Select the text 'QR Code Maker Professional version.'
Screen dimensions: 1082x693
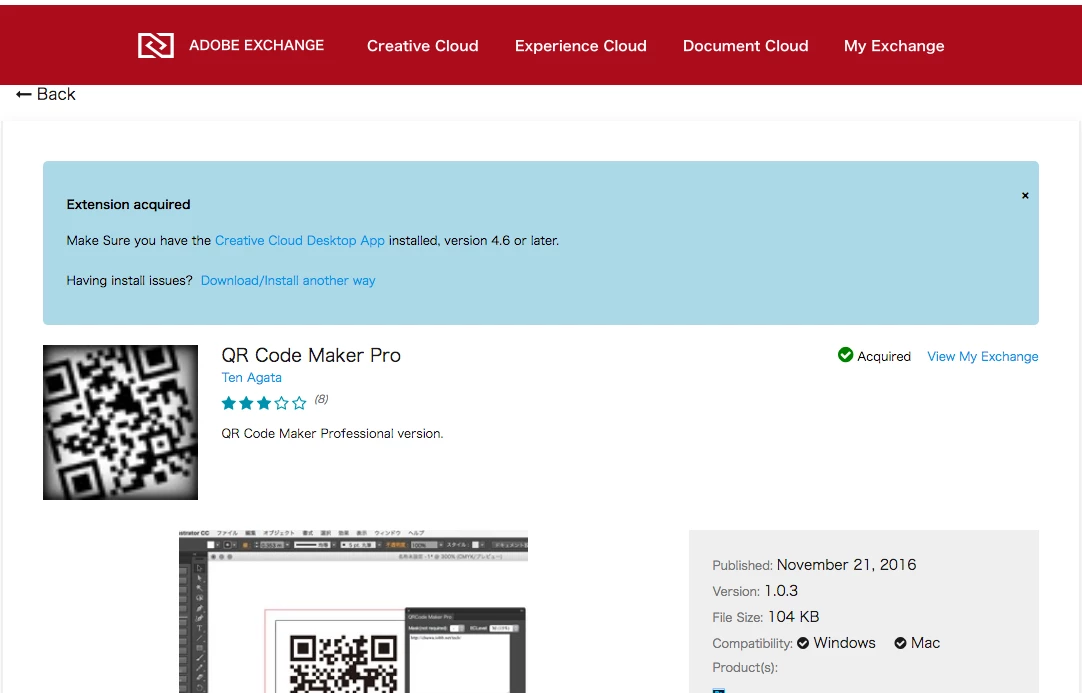(332, 433)
